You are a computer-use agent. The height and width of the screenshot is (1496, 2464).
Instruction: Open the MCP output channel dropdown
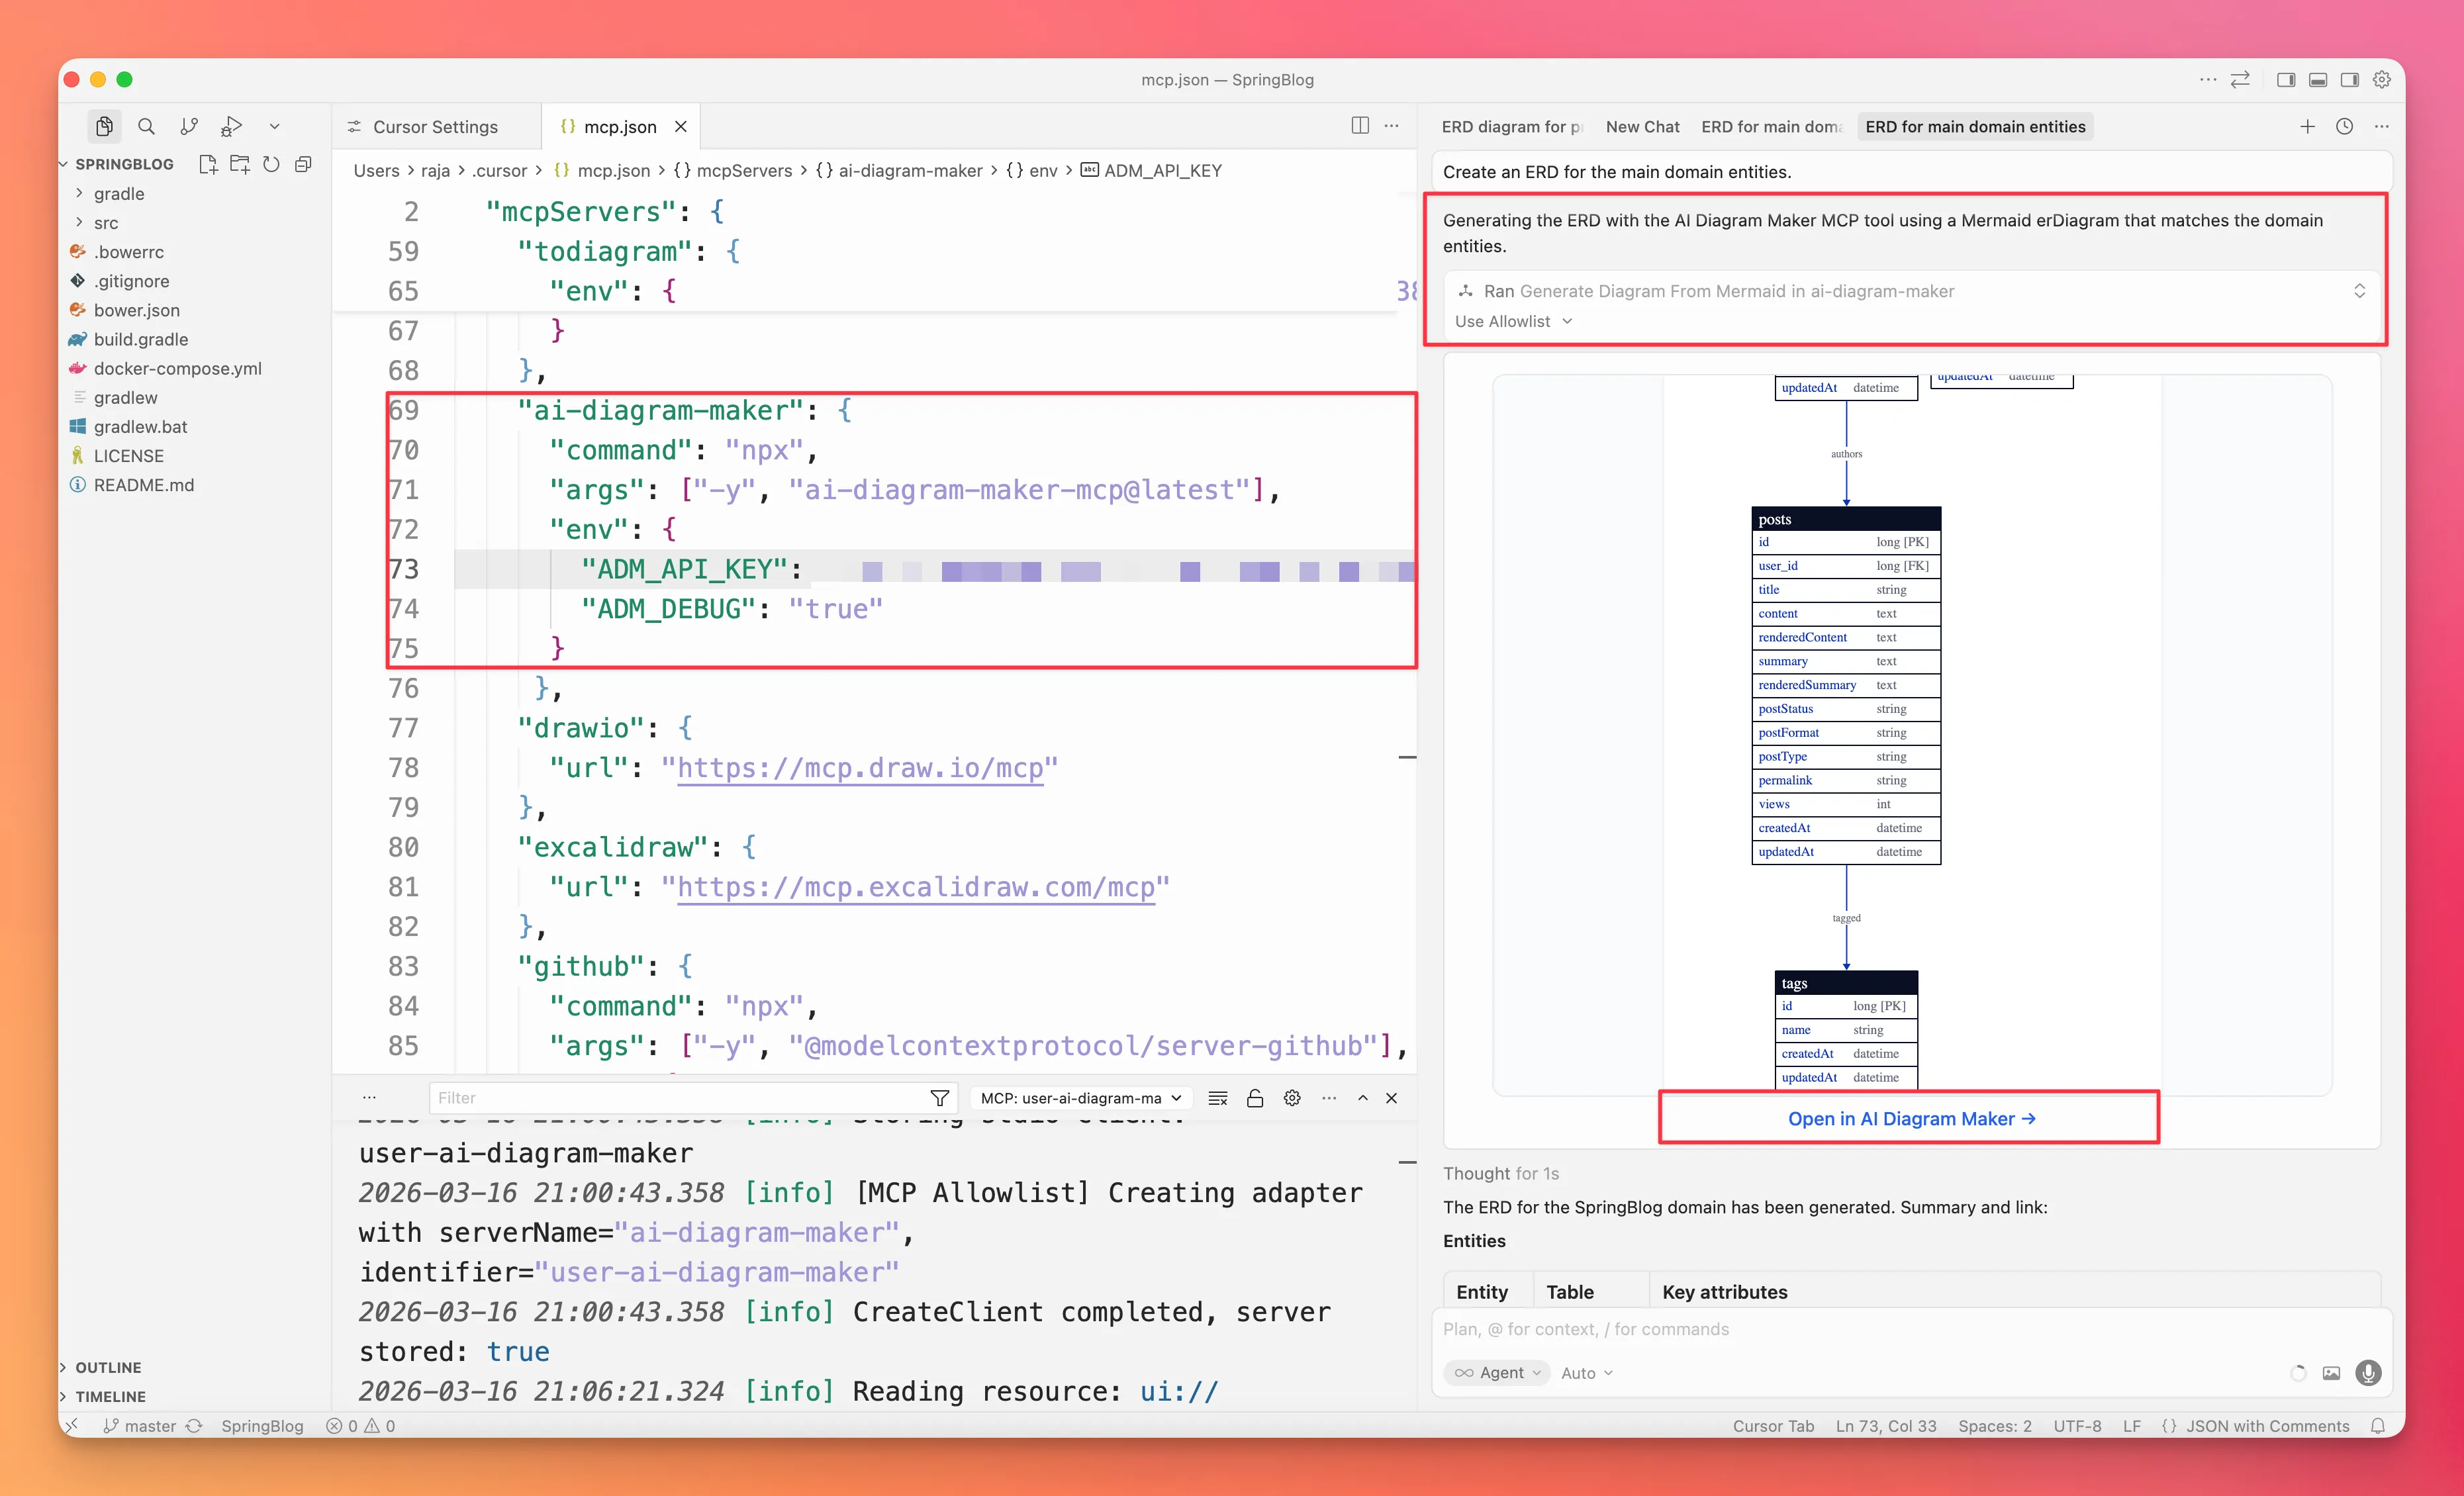(1080, 1097)
